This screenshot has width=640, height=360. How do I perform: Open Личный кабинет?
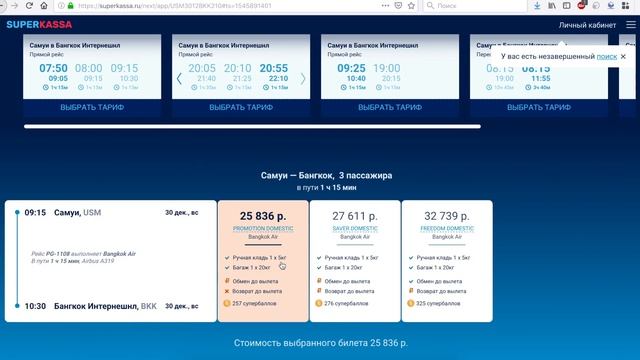coord(587,25)
